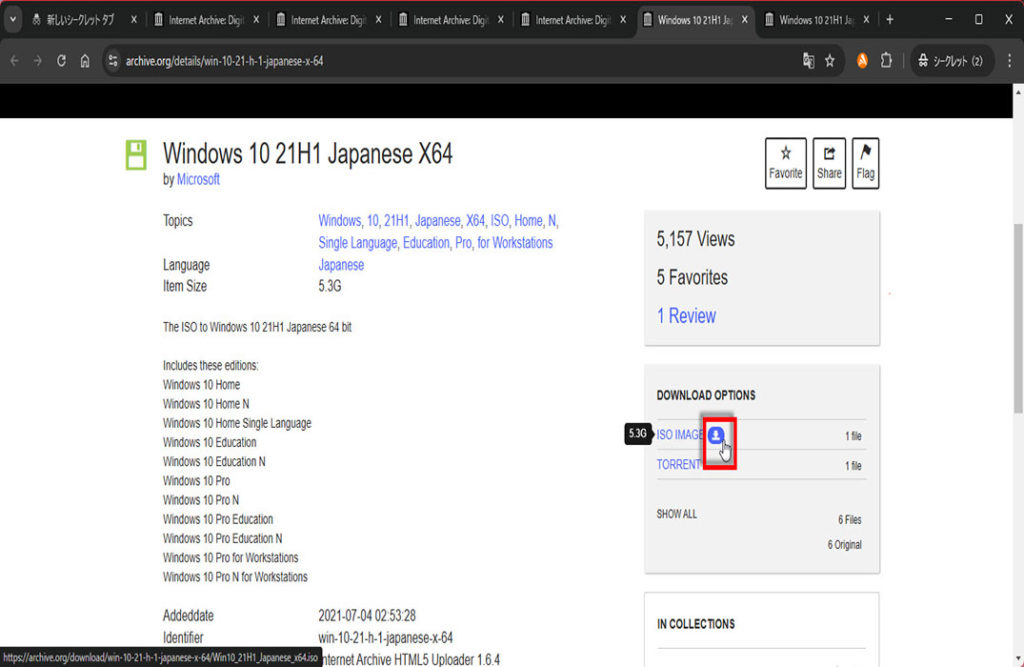Flag this archive item
Image resolution: width=1024 pixels, height=667 pixels.
click(x=865, y=163)
